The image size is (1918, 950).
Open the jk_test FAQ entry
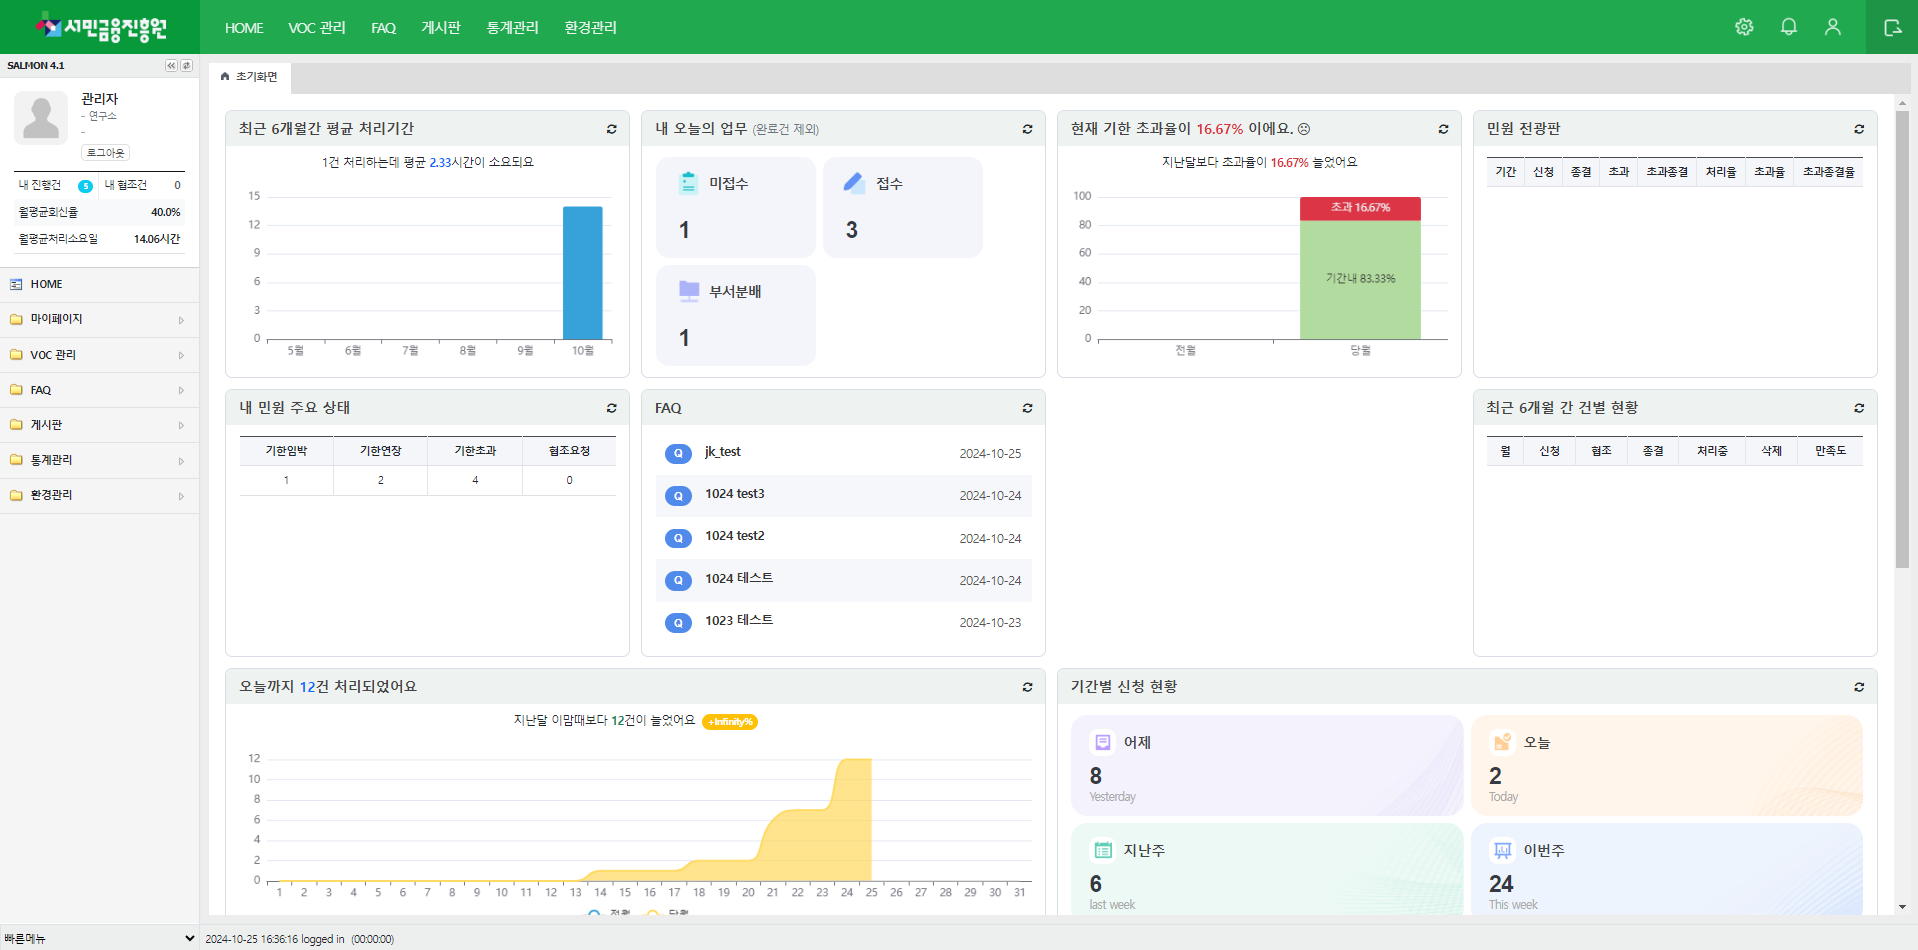[722, 452]
